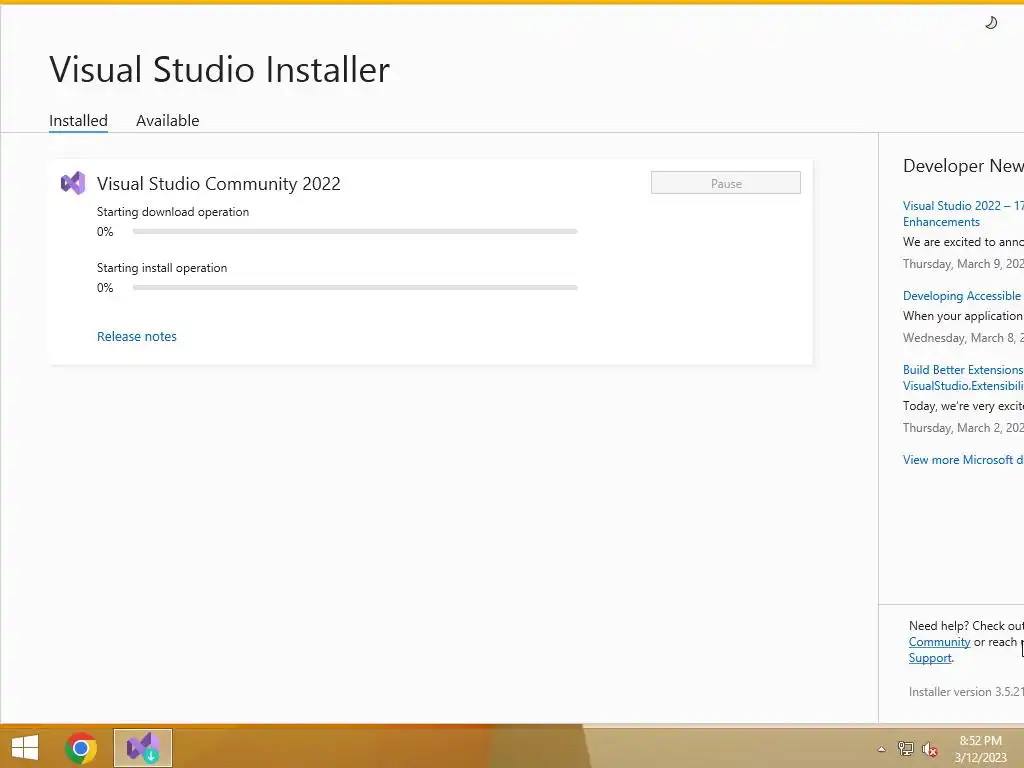The image size is (1024, 768).
Task: Click the 'Wednesday, March 8' news date
Action: (x=963, y=338)
